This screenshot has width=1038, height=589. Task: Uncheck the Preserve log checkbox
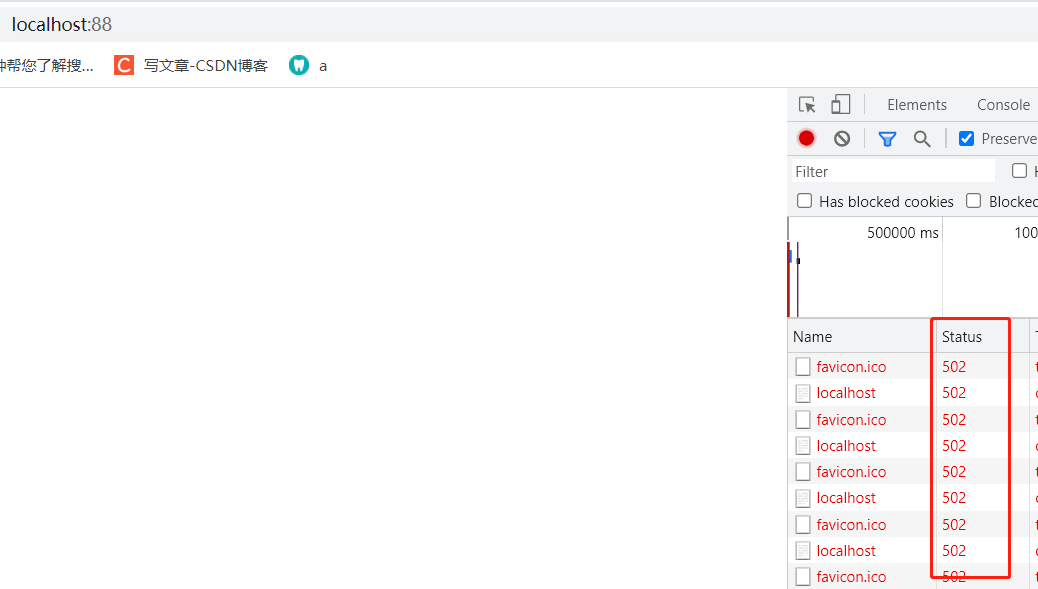point(967,138)
